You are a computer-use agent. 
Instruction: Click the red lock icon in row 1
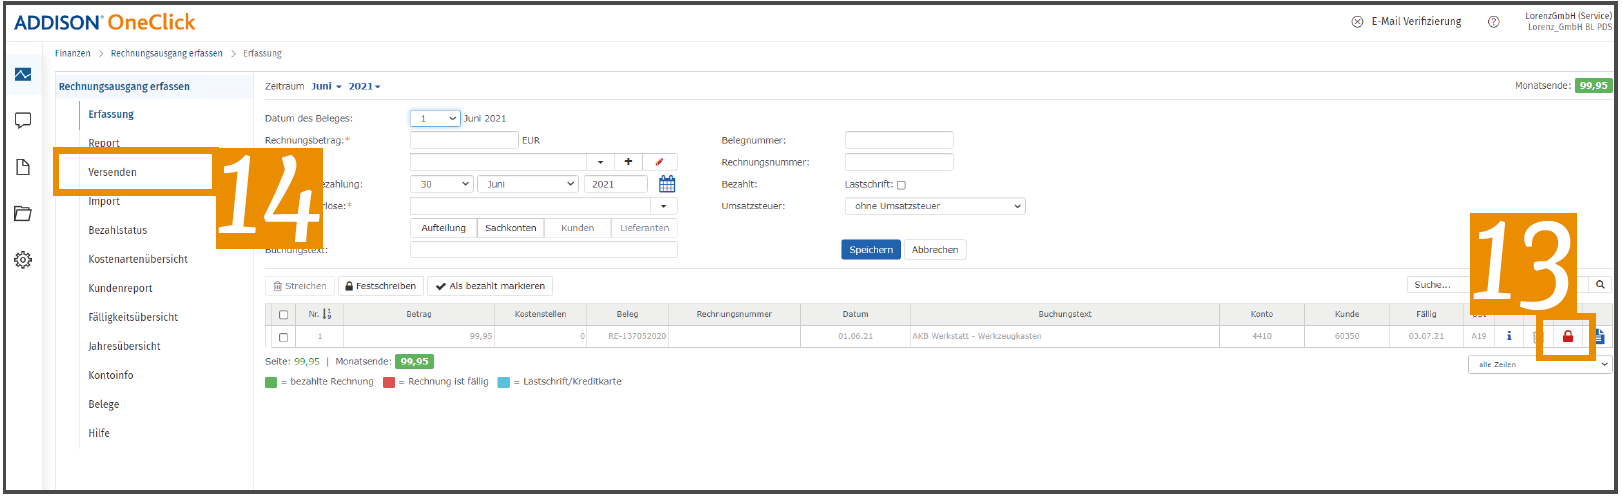pyautogui.click(x=1568, y=337)
